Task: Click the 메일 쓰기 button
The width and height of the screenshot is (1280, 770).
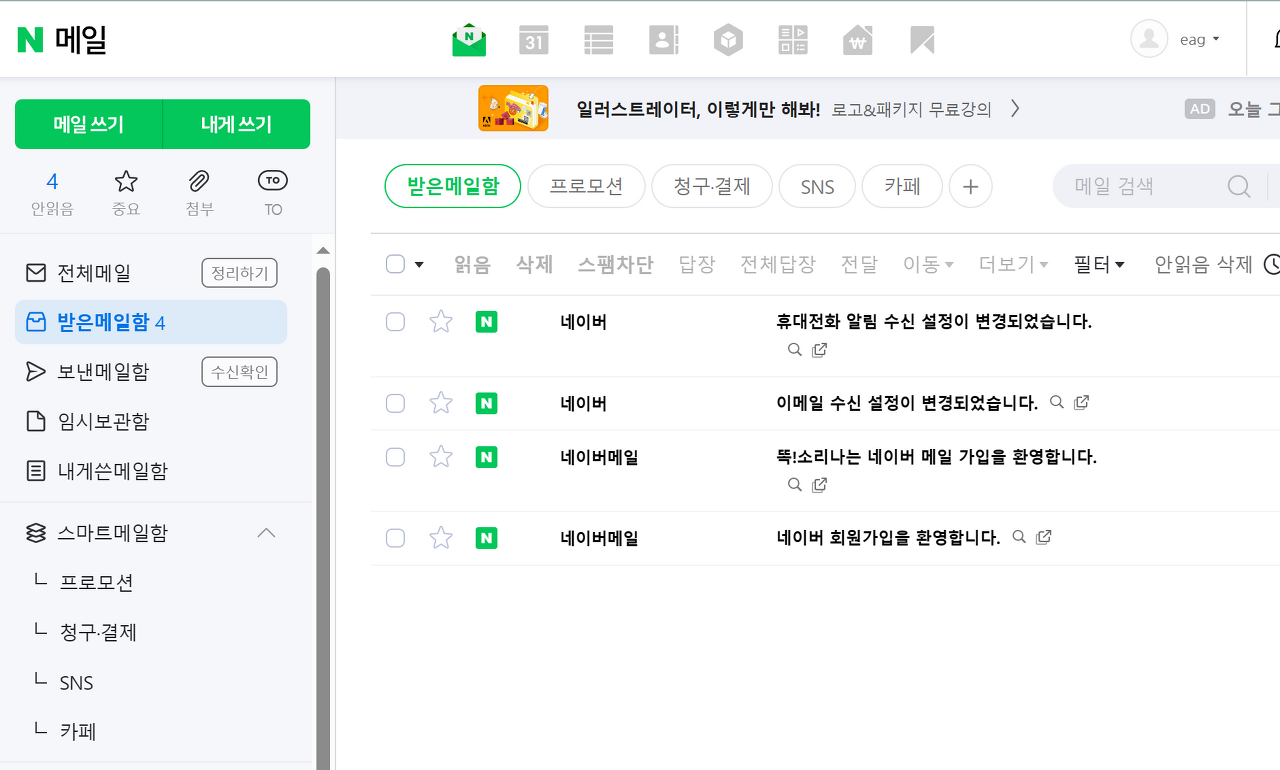Action: [x=89, y=124]
